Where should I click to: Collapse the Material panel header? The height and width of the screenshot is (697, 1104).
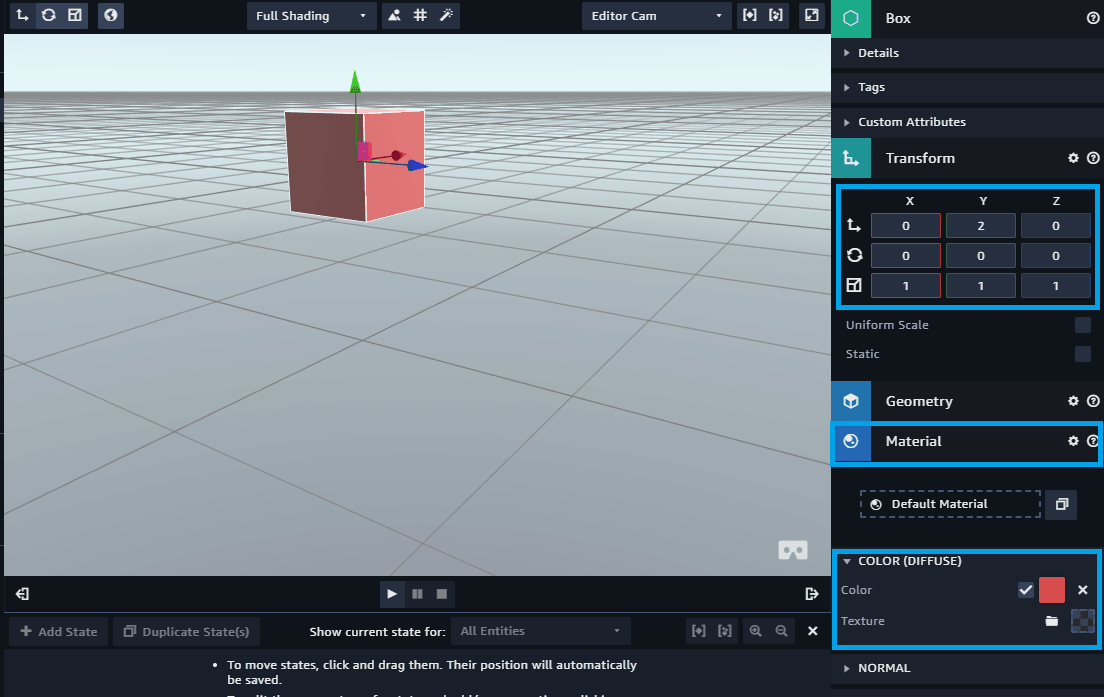pyautogui.click(x=913, y=441)
